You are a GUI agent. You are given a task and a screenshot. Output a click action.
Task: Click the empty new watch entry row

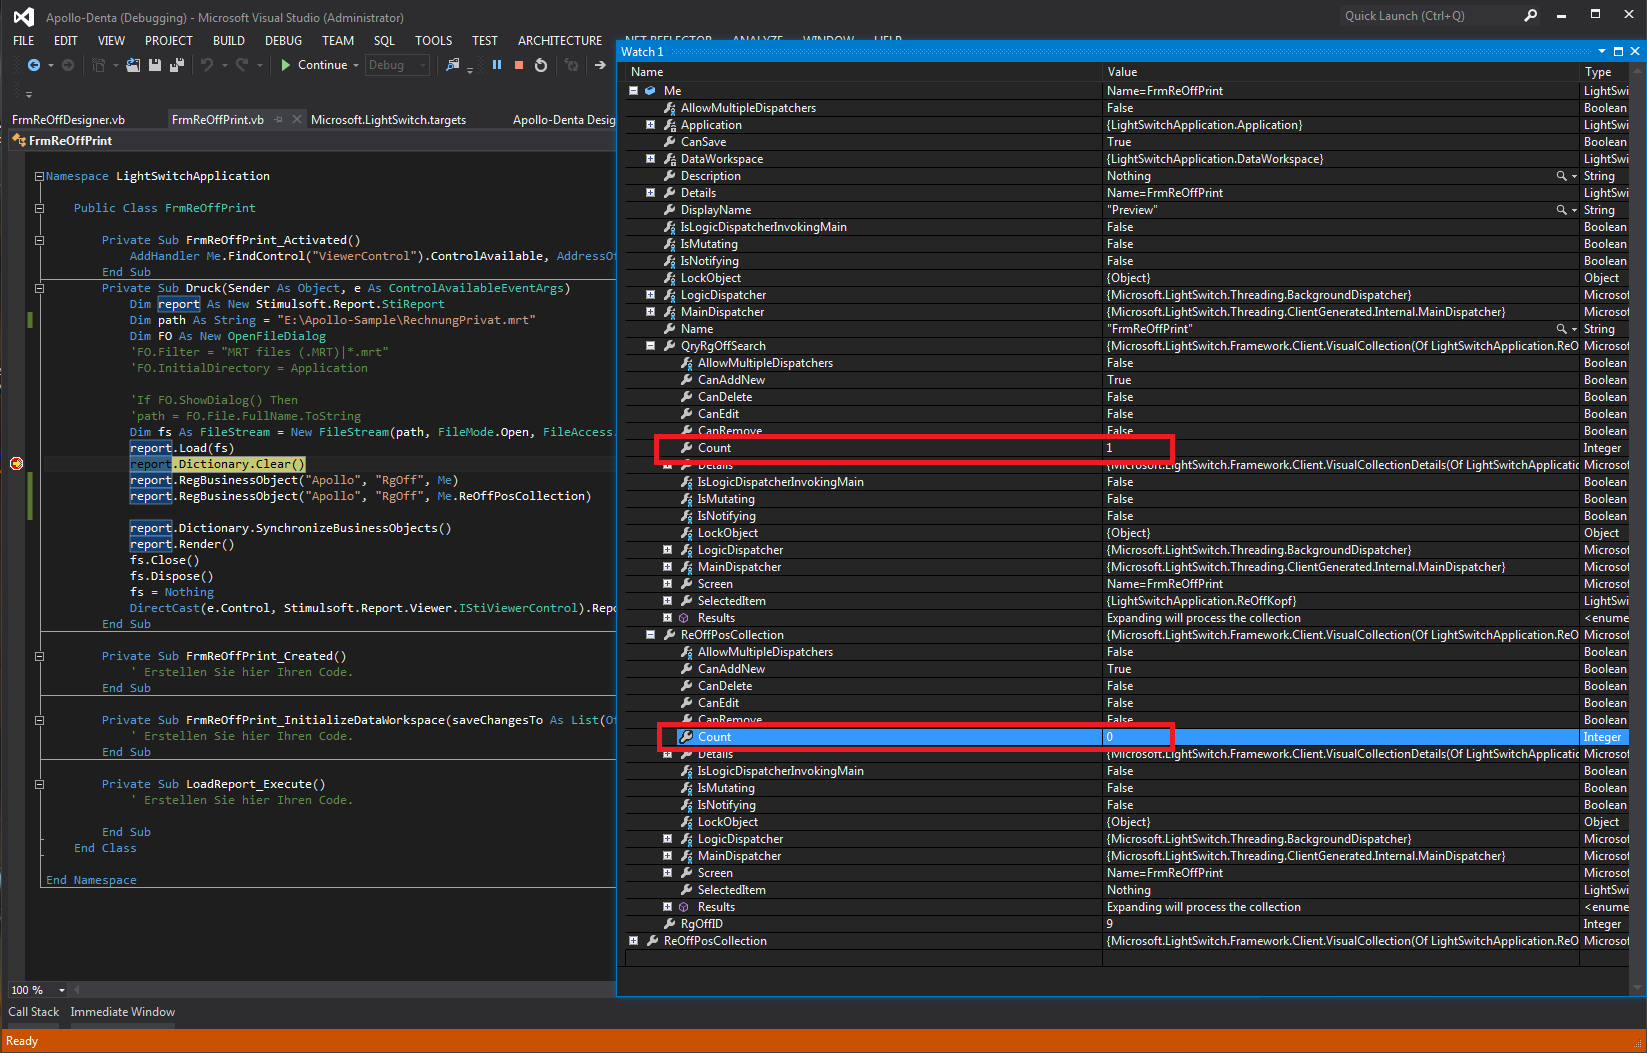pyautogui.click(x=1127, y=958)
